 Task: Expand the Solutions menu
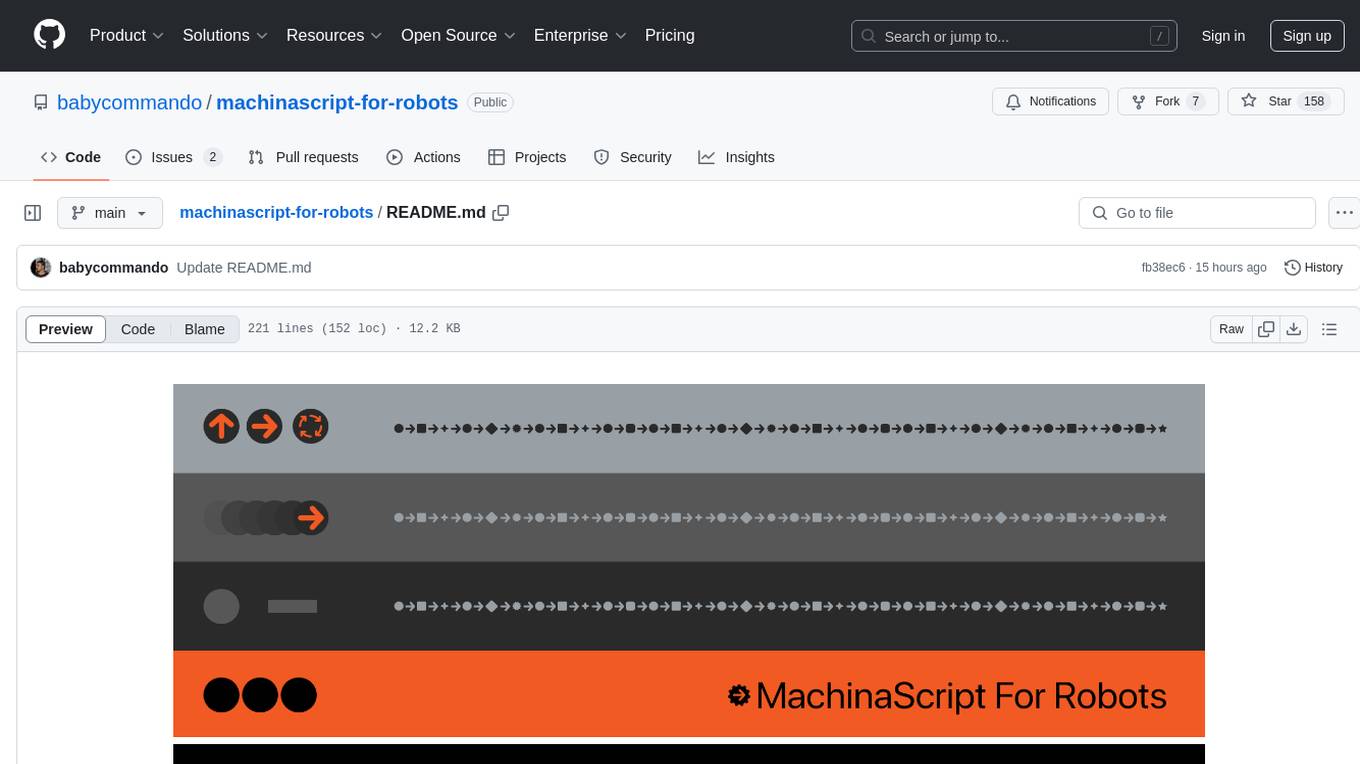pos(225,35)
